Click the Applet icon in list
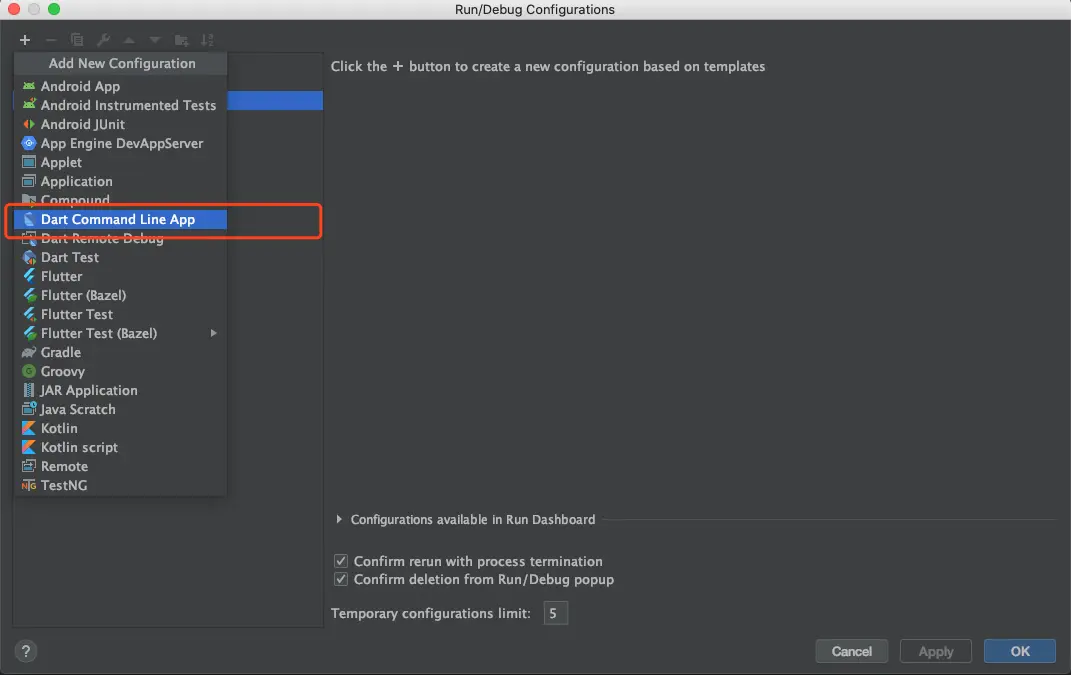The image size is (1071, 675). tap(29, 163)
